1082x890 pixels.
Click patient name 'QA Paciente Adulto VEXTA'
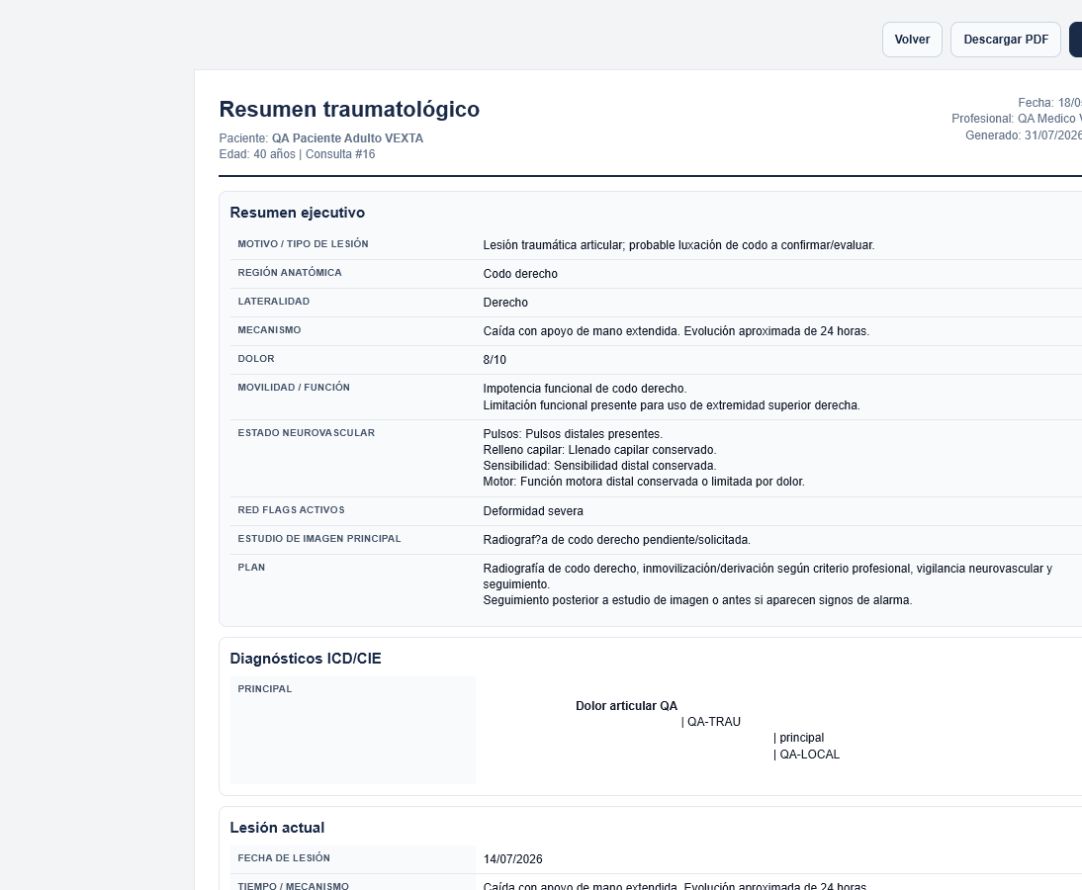[x=347, y=138]
